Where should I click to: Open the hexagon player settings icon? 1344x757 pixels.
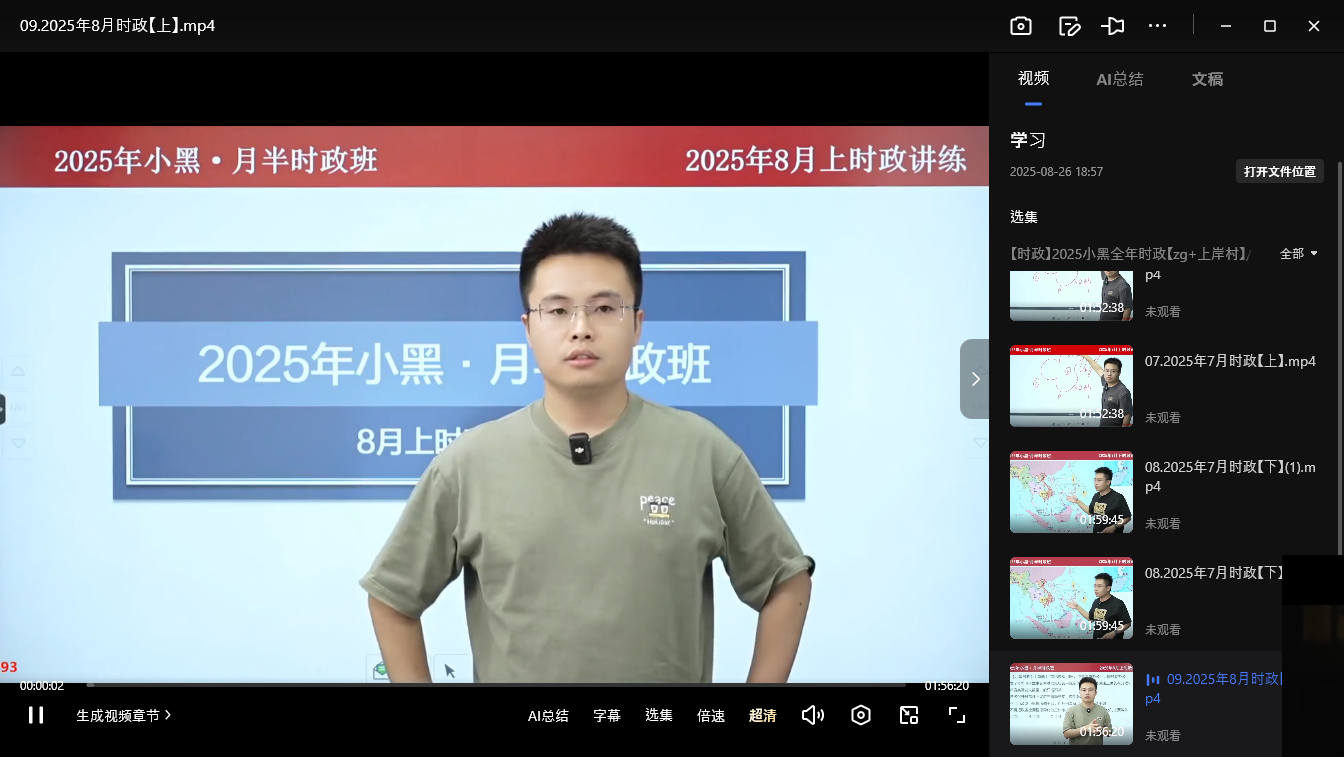(x=861, y=715)
